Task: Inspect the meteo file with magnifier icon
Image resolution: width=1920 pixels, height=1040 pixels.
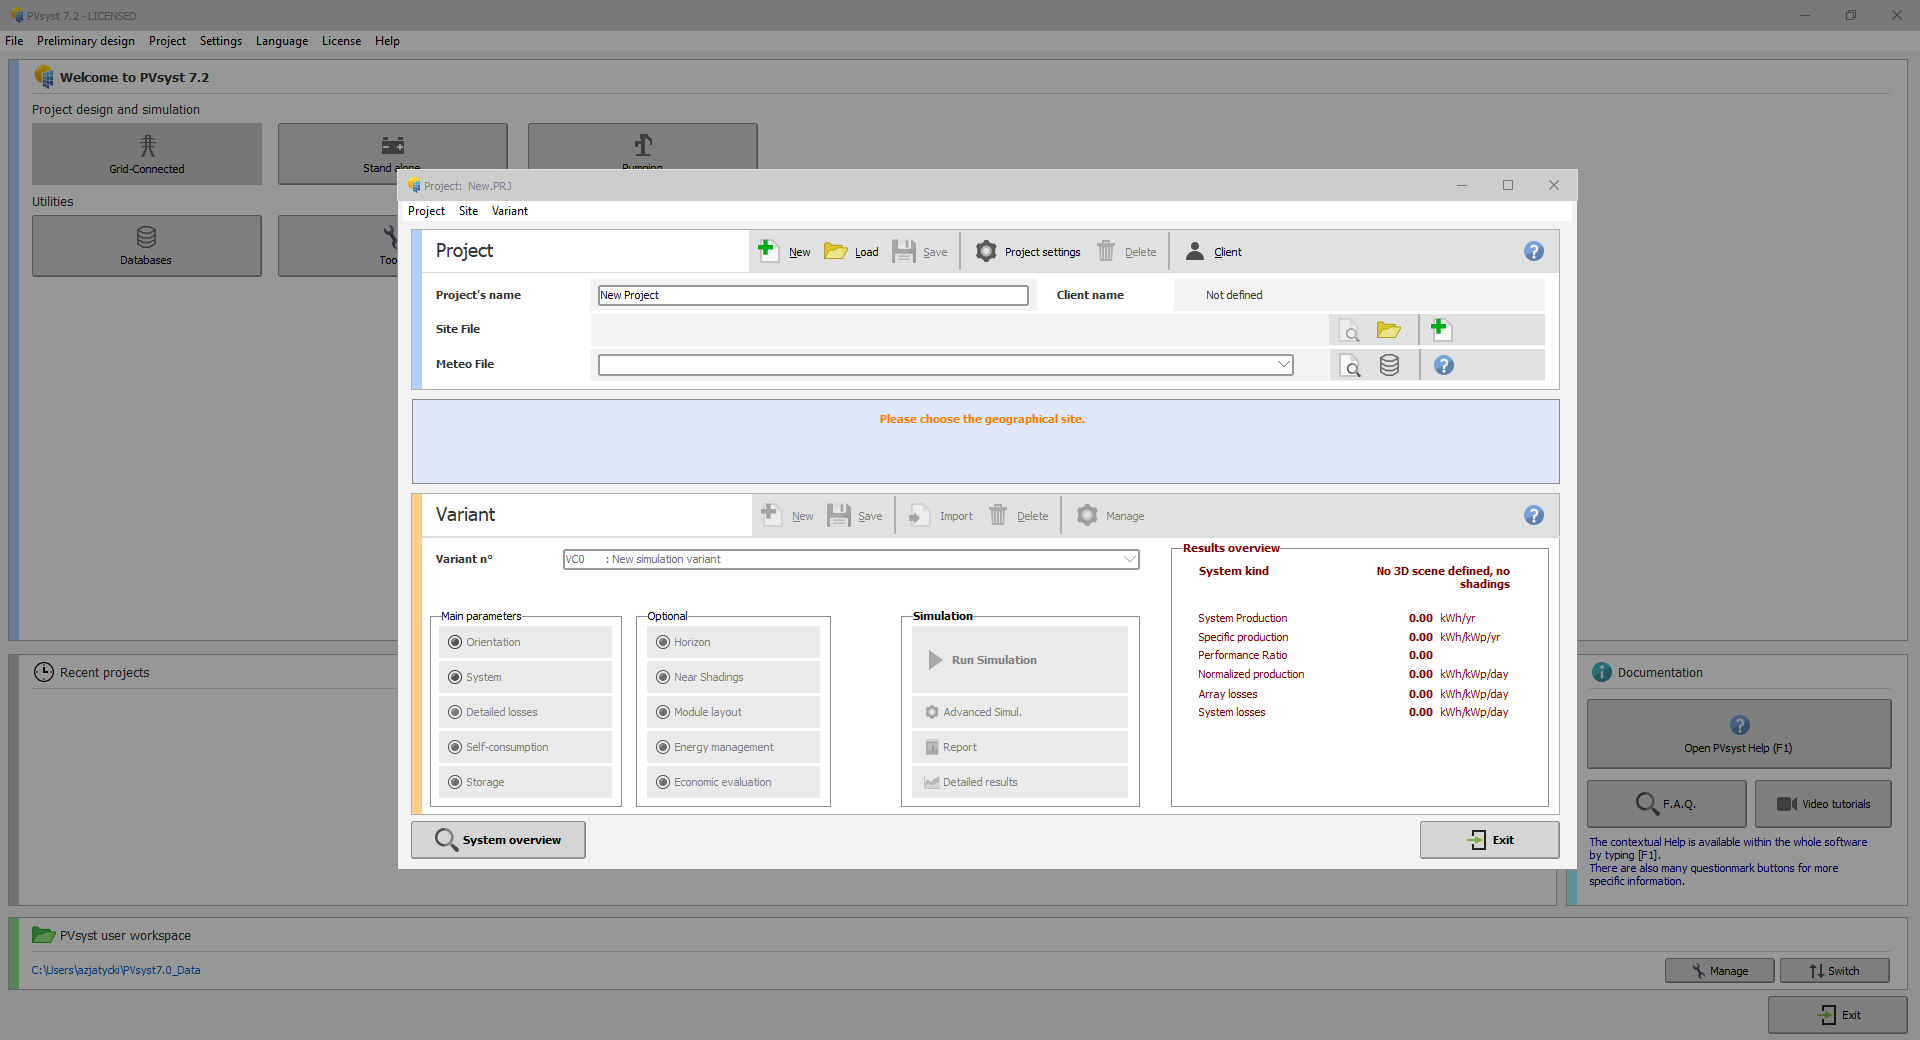Action: tap(1350, 365)
